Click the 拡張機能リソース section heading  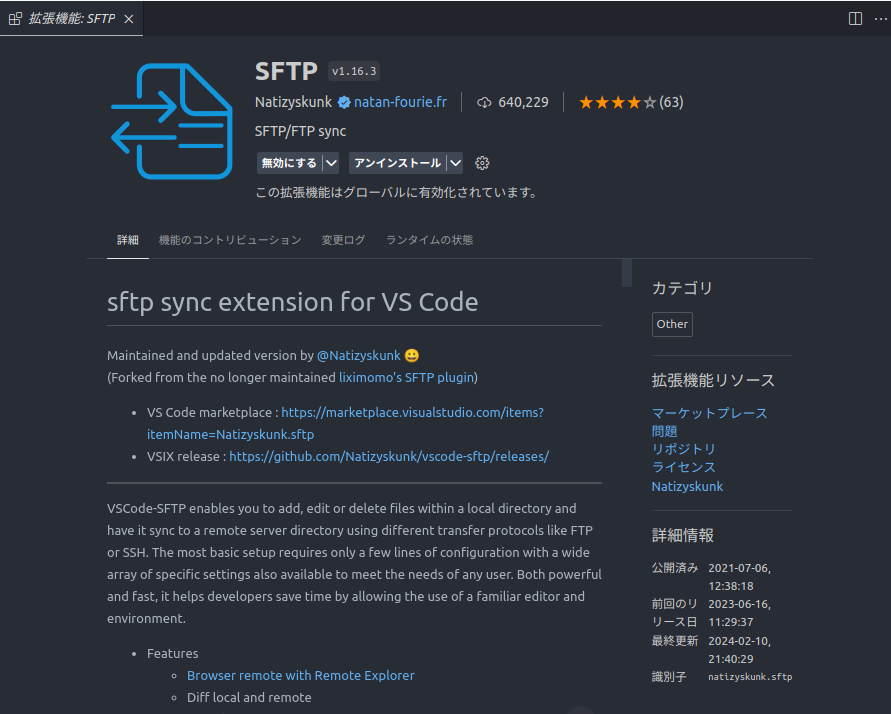pyautogui.click(x=713, y=380)
